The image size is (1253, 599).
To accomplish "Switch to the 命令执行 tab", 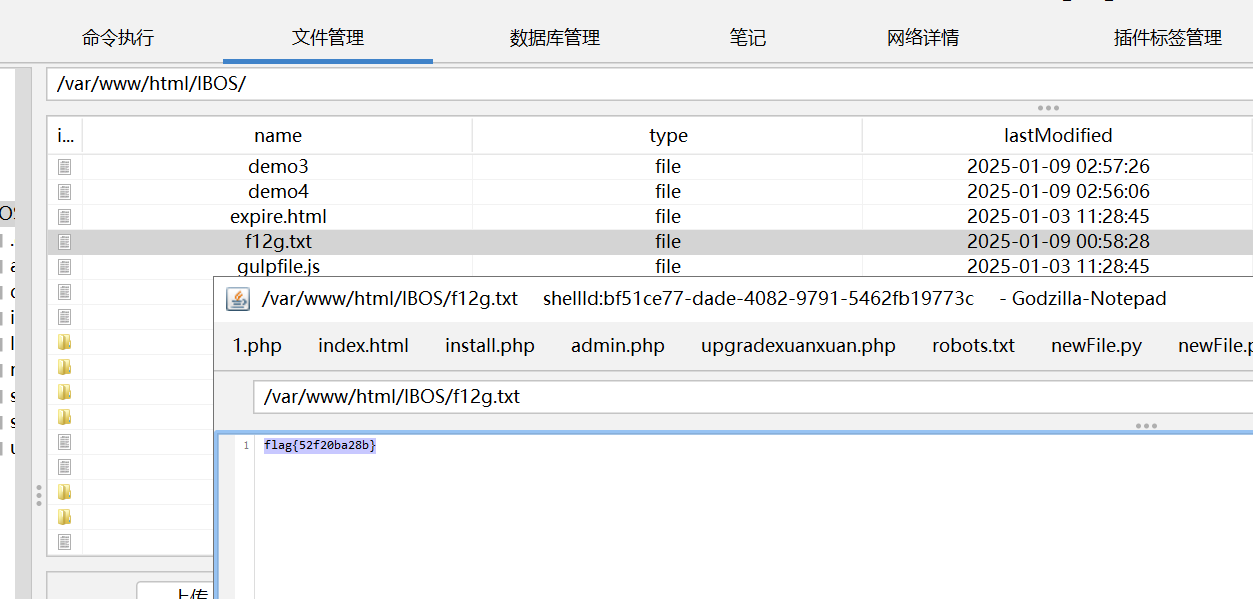I will click(x=118, y=38).
